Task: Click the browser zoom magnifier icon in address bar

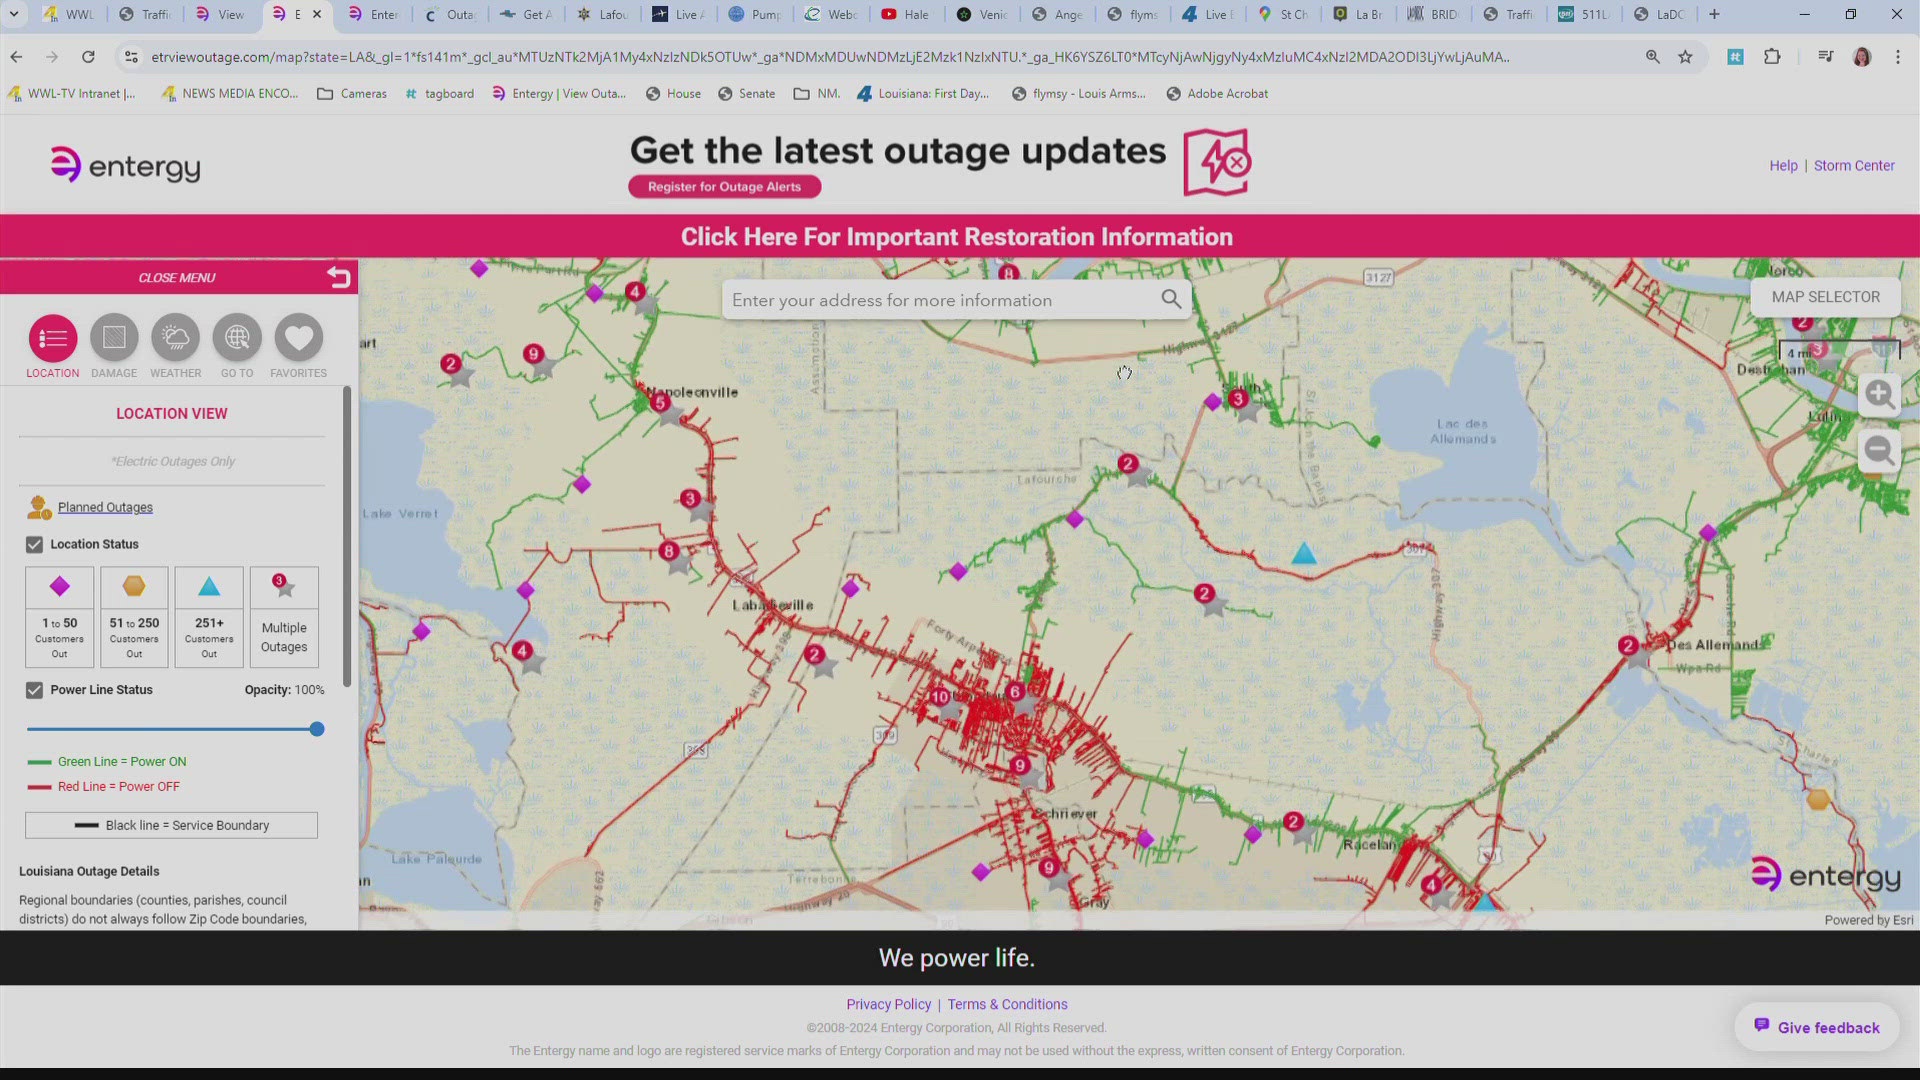Action: tap(1653, 57)
